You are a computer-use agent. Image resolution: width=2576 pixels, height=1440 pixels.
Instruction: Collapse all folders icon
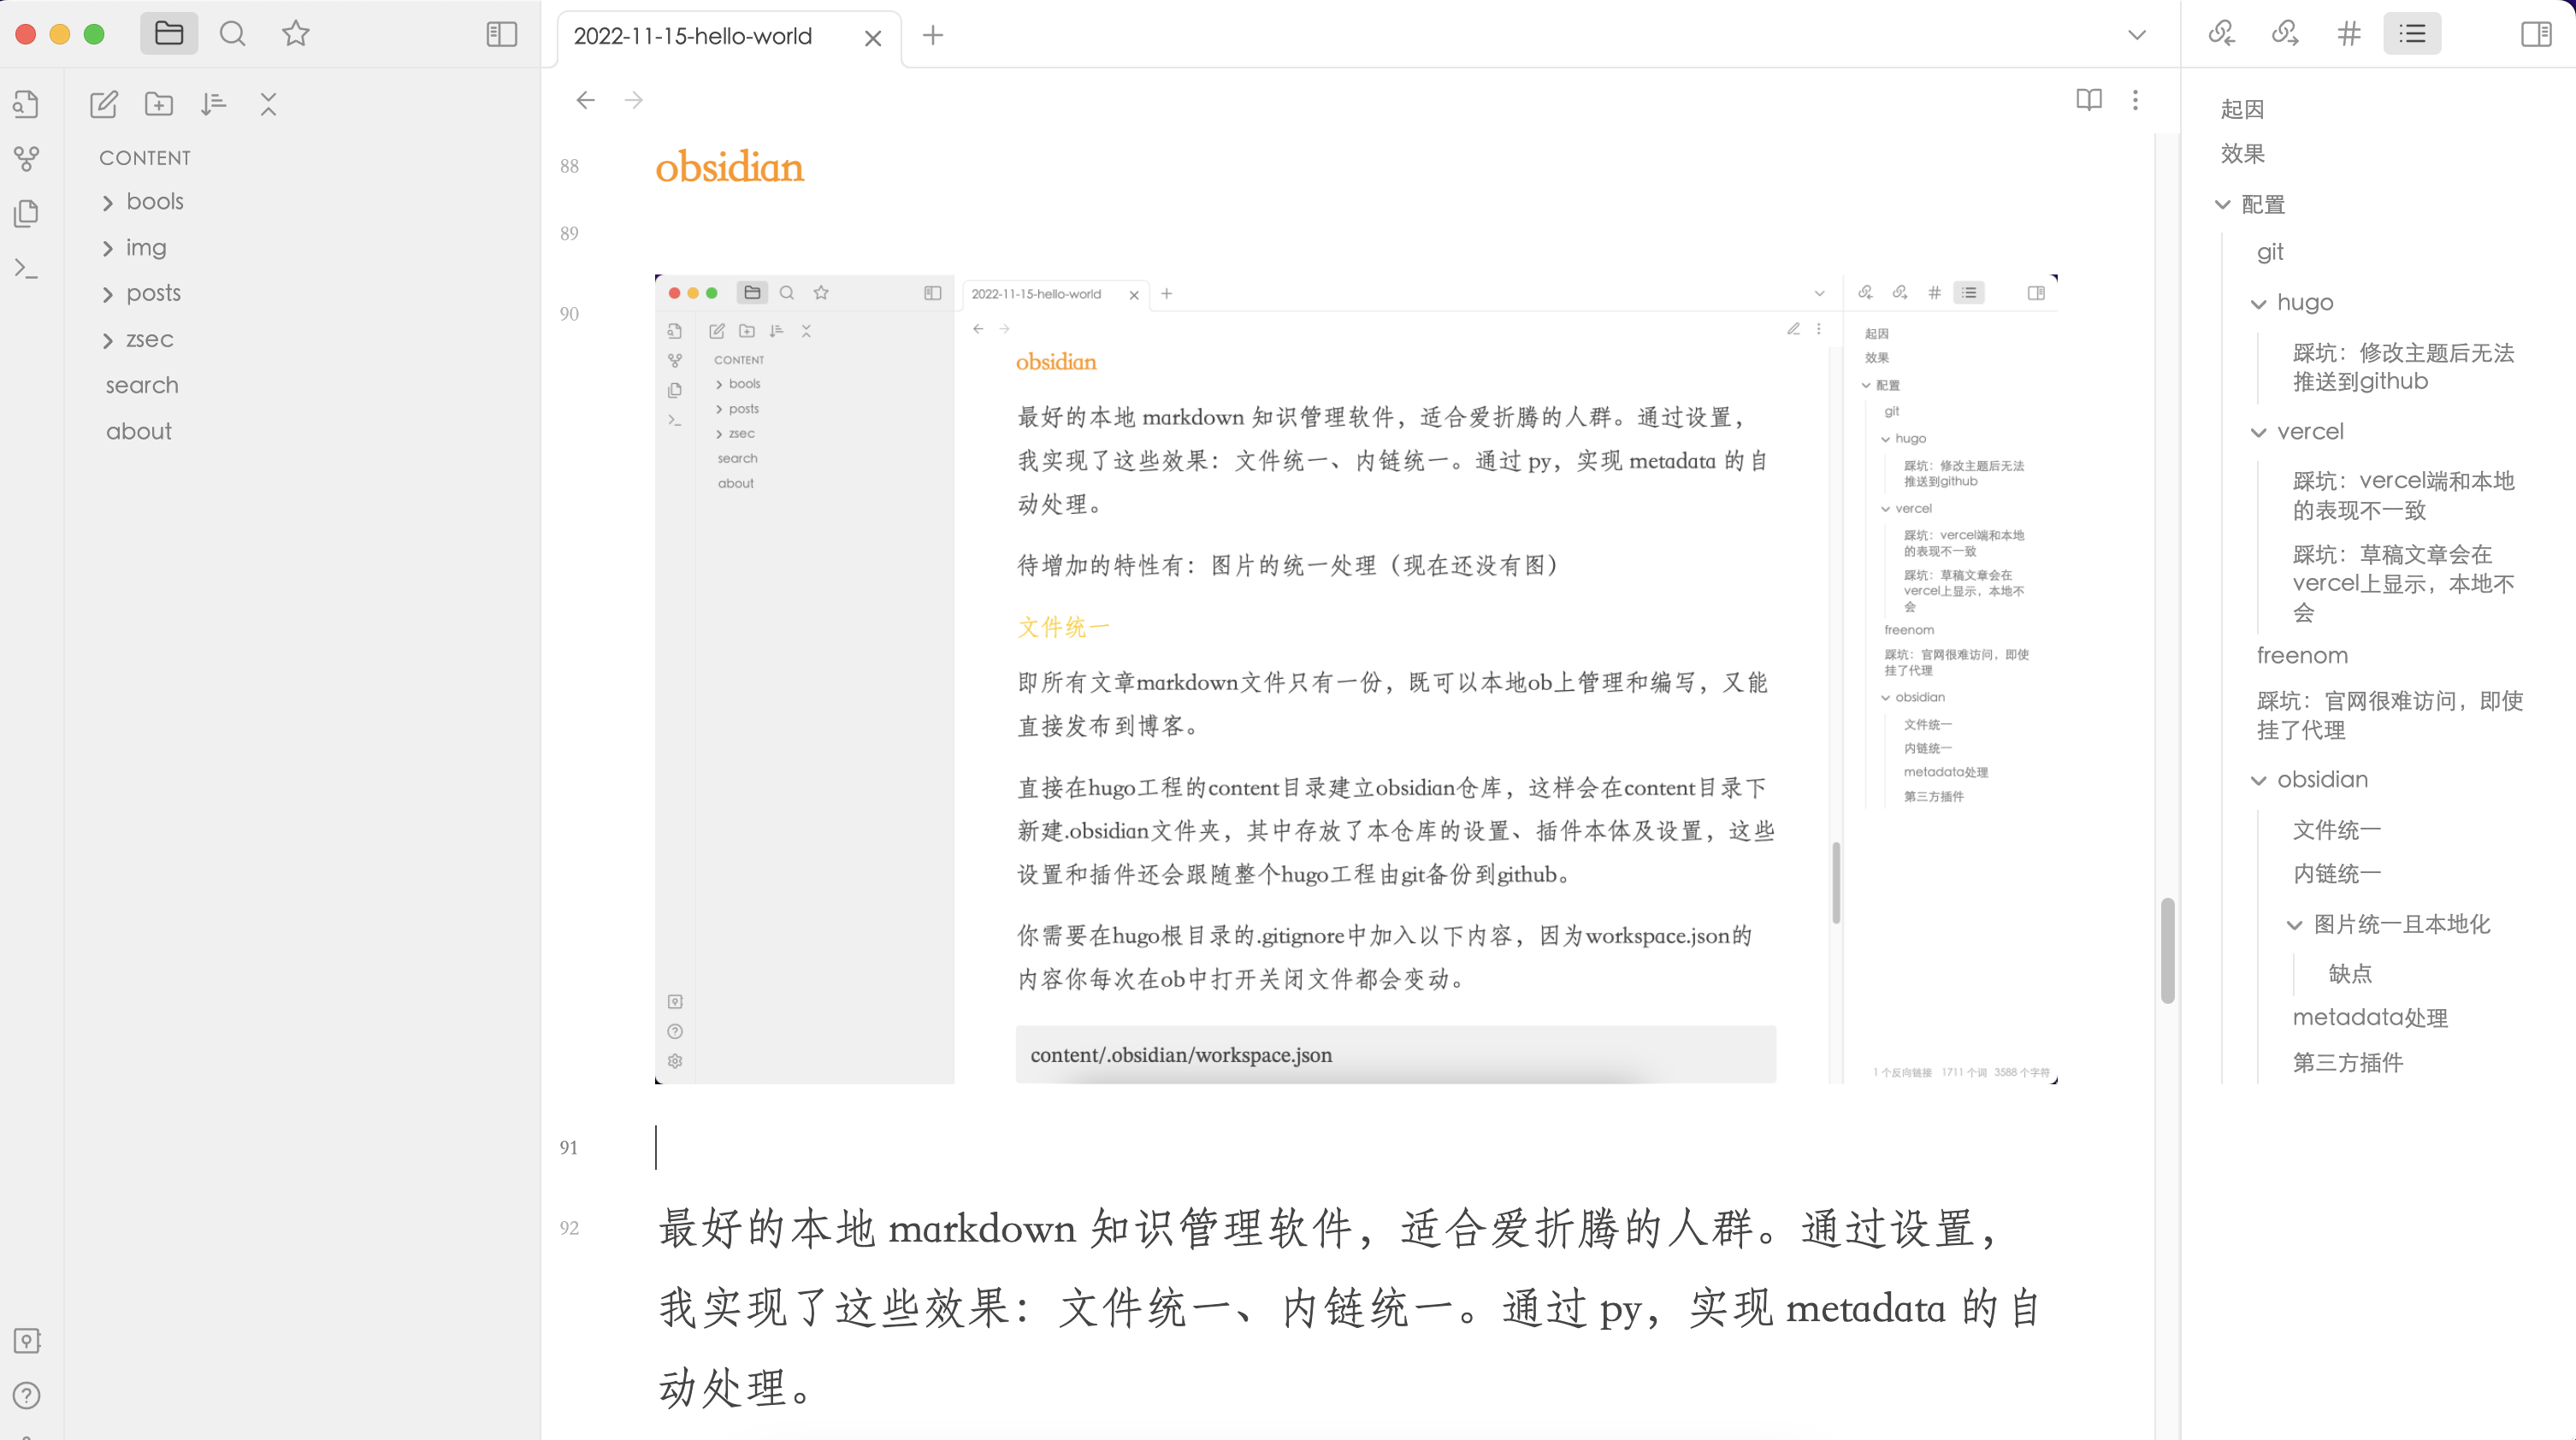click(268, 104)
